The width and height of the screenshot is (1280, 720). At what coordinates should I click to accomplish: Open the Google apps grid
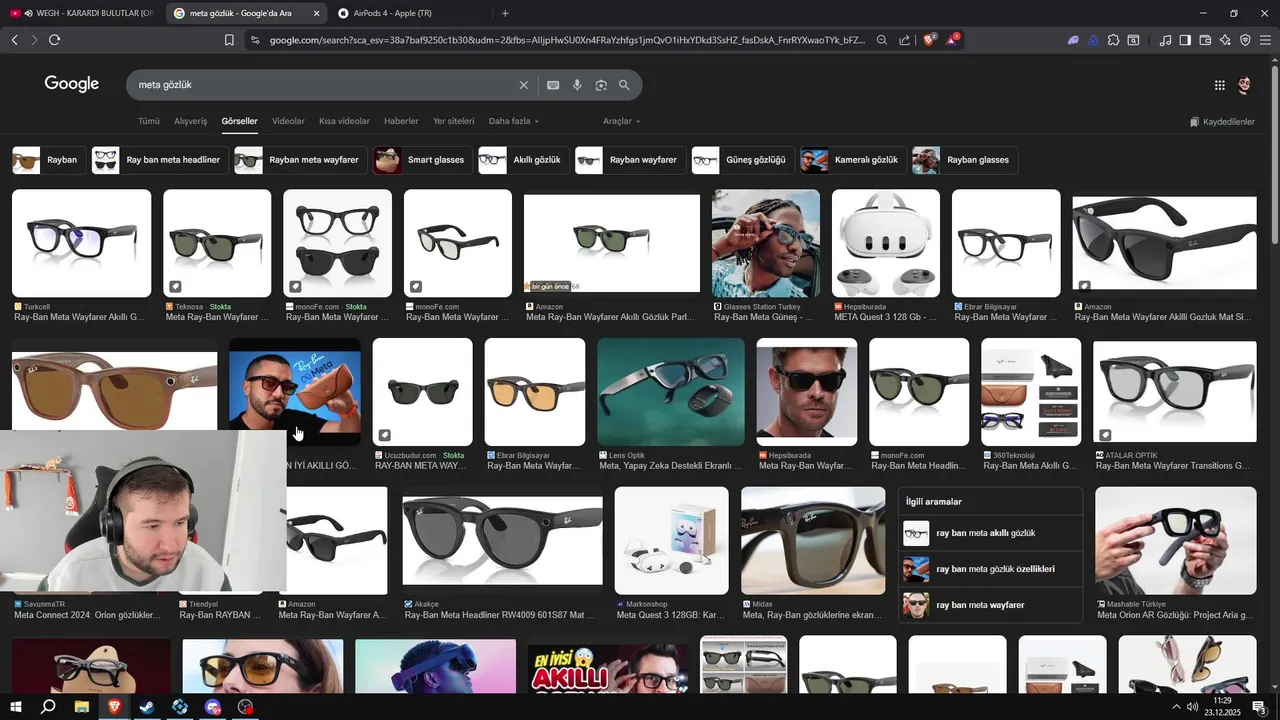click(x=1219, y=85)
